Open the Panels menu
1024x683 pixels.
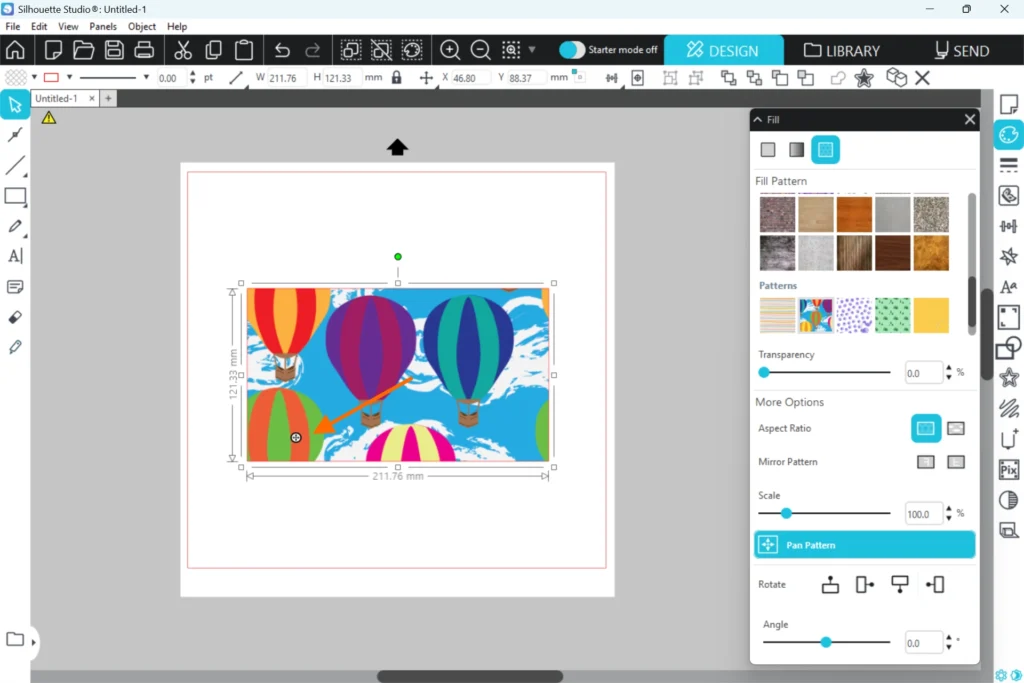(x=103, y=26)
